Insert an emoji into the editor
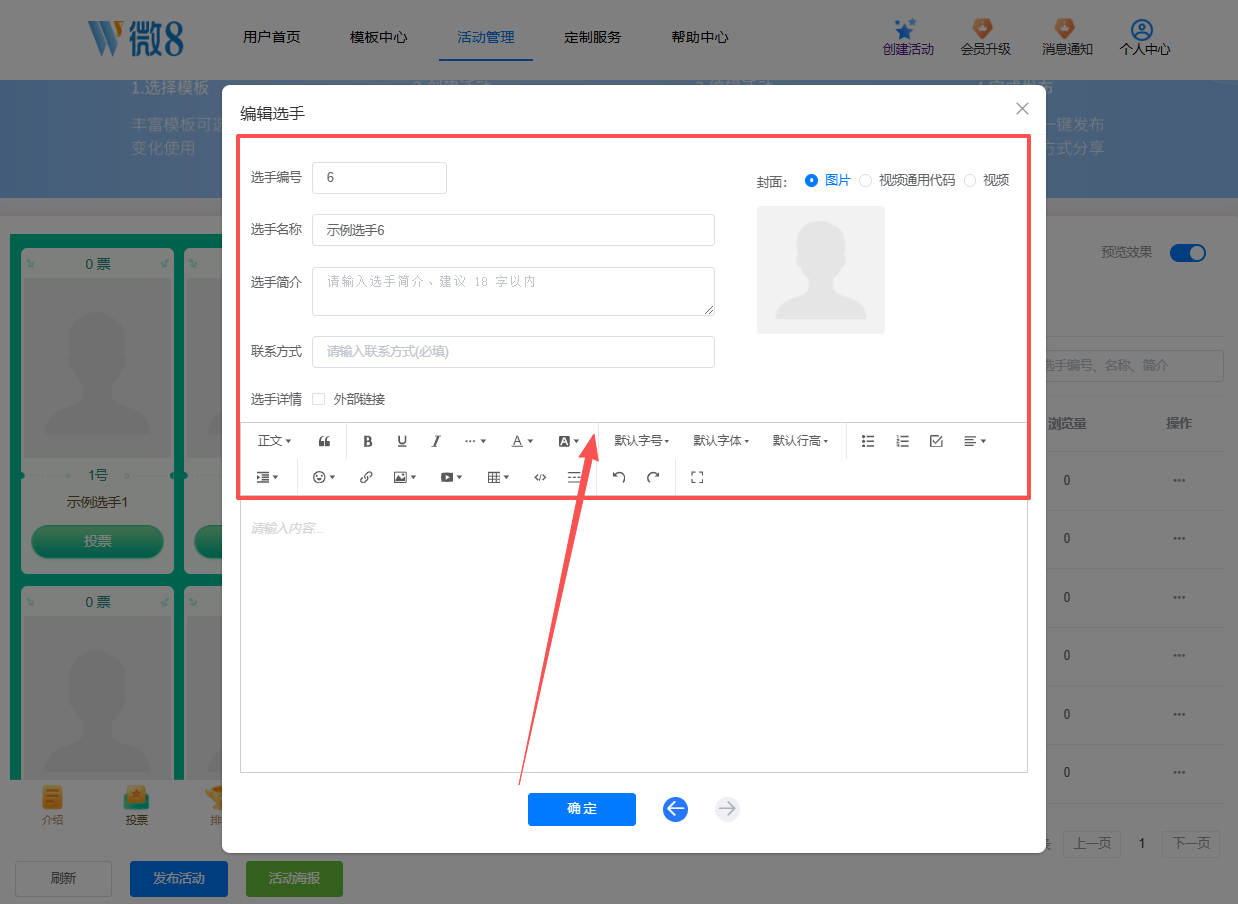The width and height of the screenshot is (1238, 904). [320, 477]
